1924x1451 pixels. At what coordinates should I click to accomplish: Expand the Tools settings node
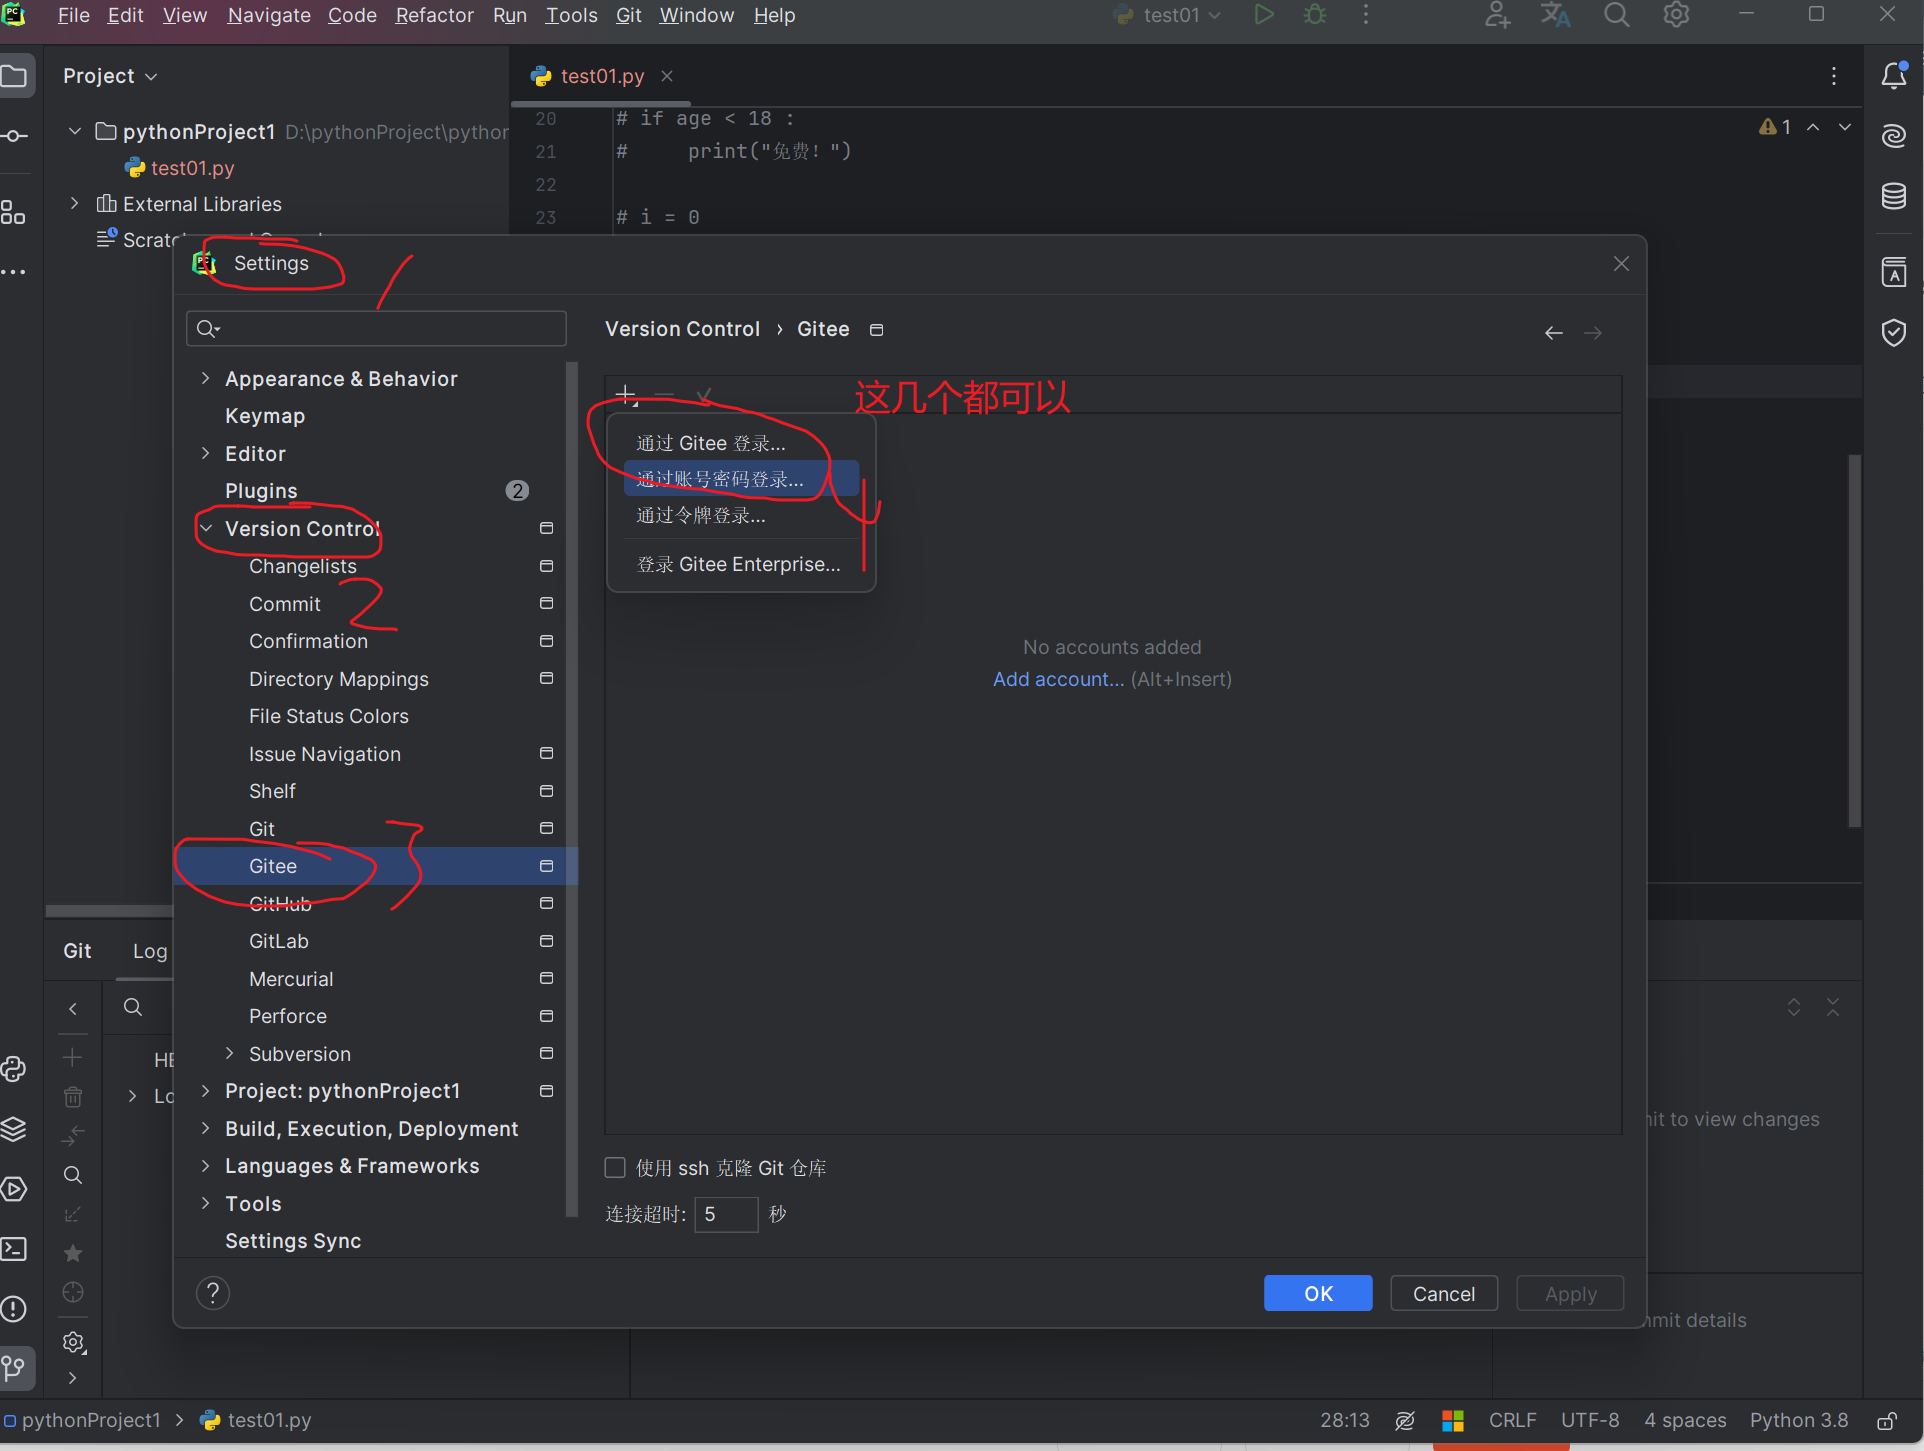(205, 1203)
